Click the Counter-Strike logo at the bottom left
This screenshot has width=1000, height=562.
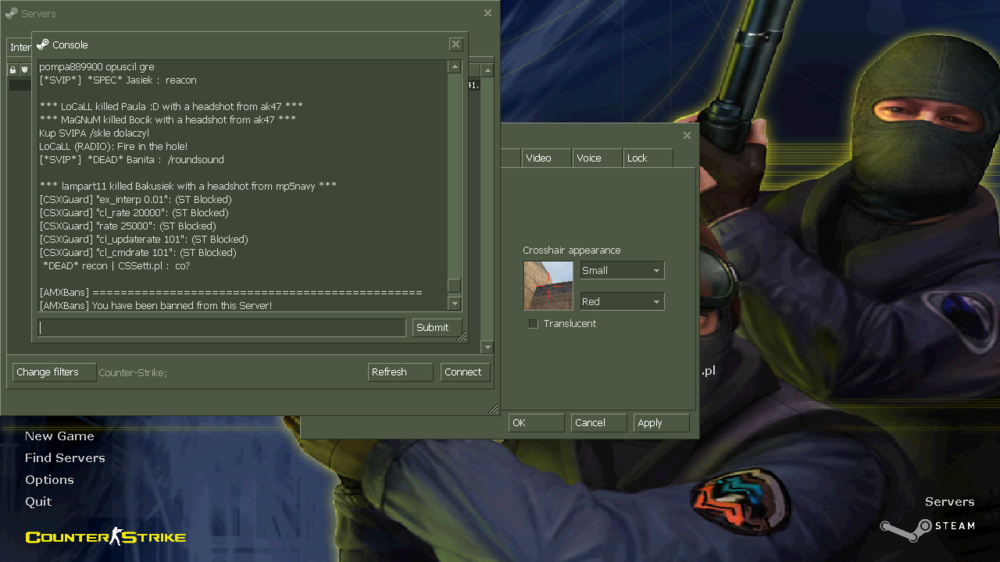106,536
